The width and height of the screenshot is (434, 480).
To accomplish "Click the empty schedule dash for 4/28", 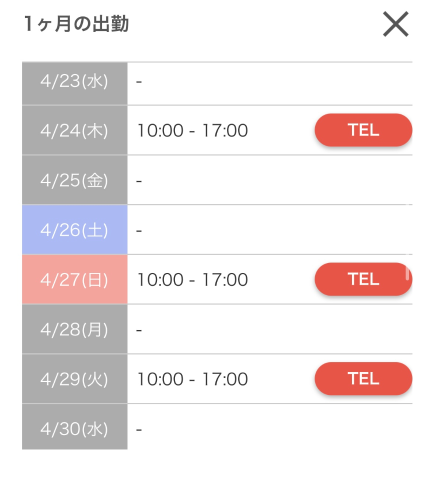I will [139, 330].
